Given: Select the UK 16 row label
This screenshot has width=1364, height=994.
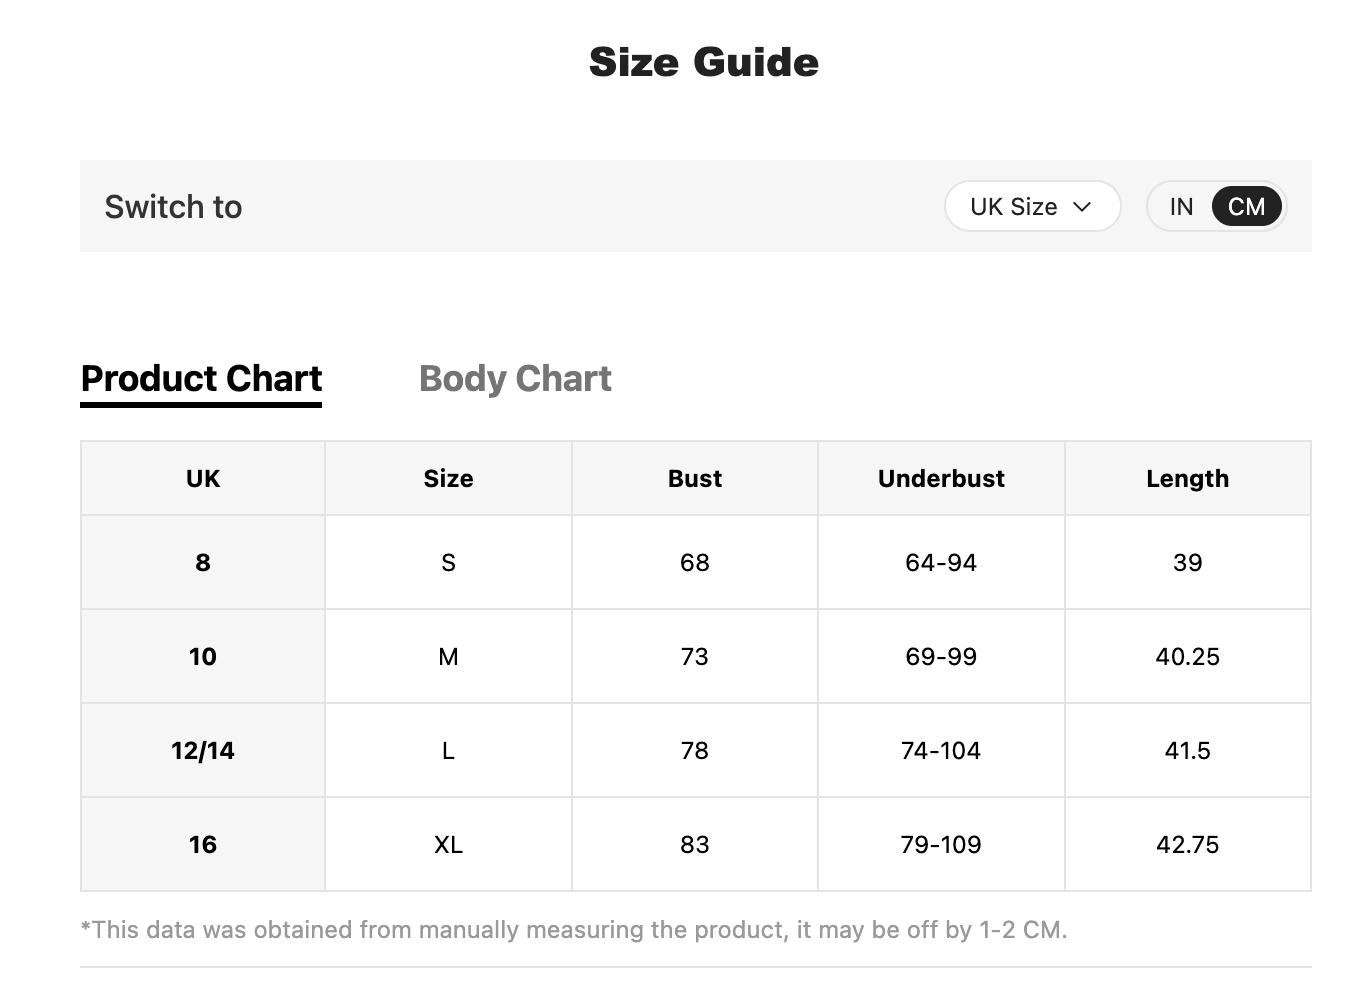Looking at the screenshot, I should pos(203,845).
